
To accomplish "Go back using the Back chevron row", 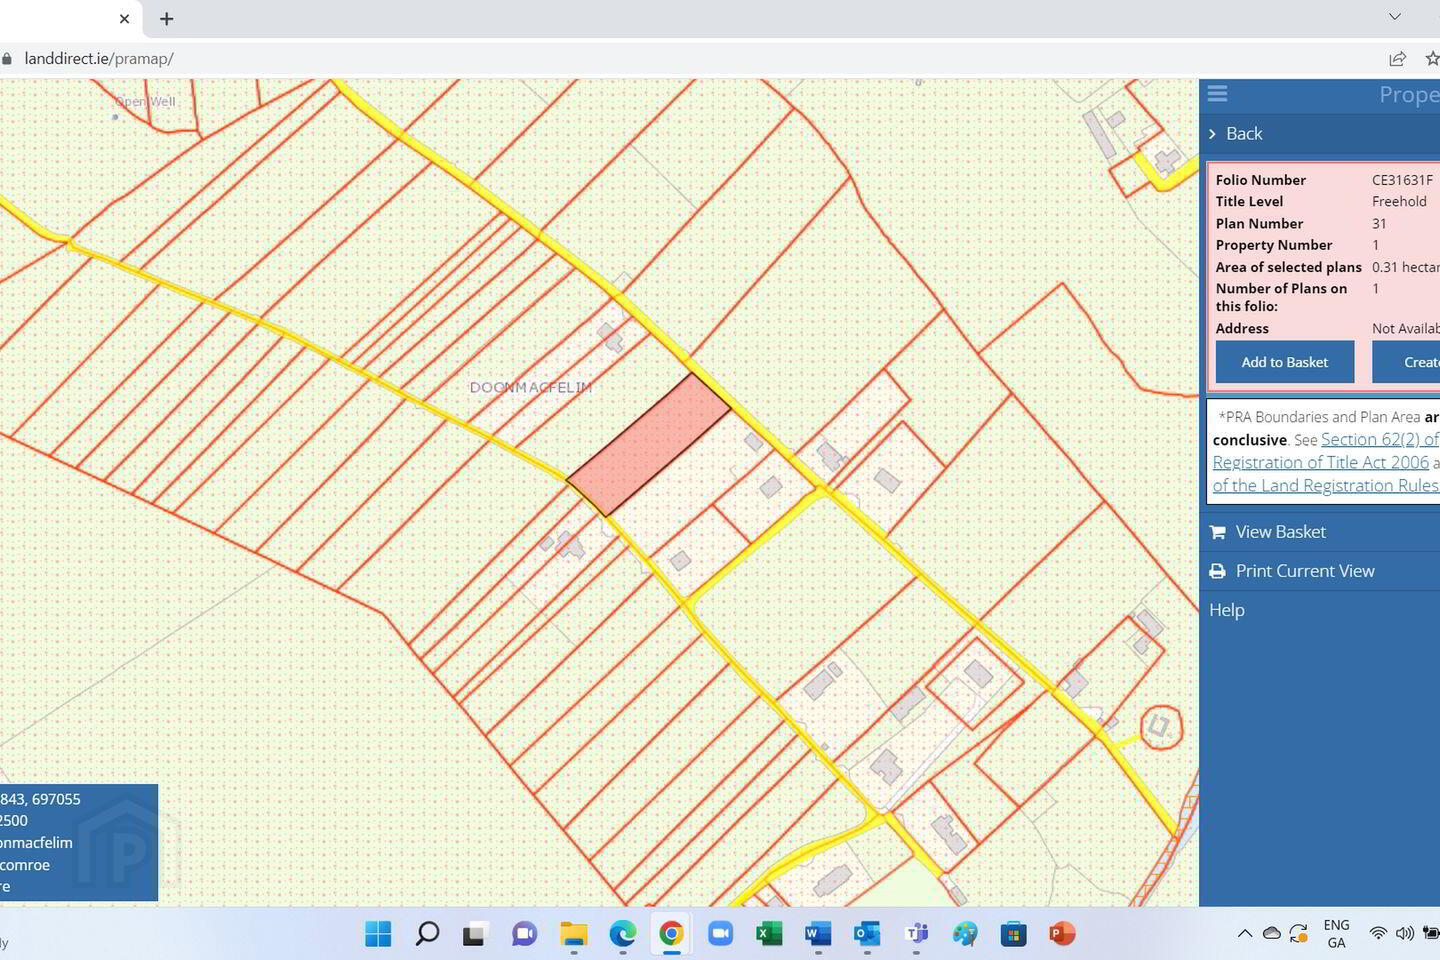I will (x=1320, y=134).
